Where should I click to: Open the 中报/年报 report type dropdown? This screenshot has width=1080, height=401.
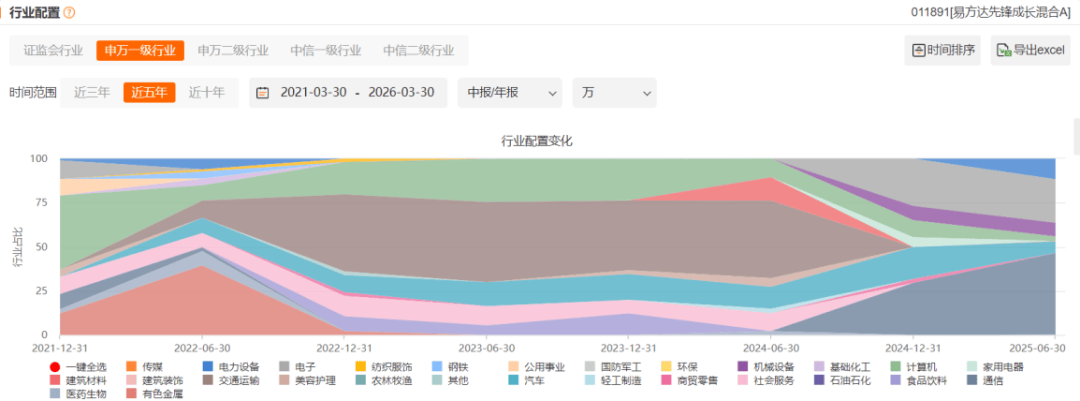click(x=509, y=93)
